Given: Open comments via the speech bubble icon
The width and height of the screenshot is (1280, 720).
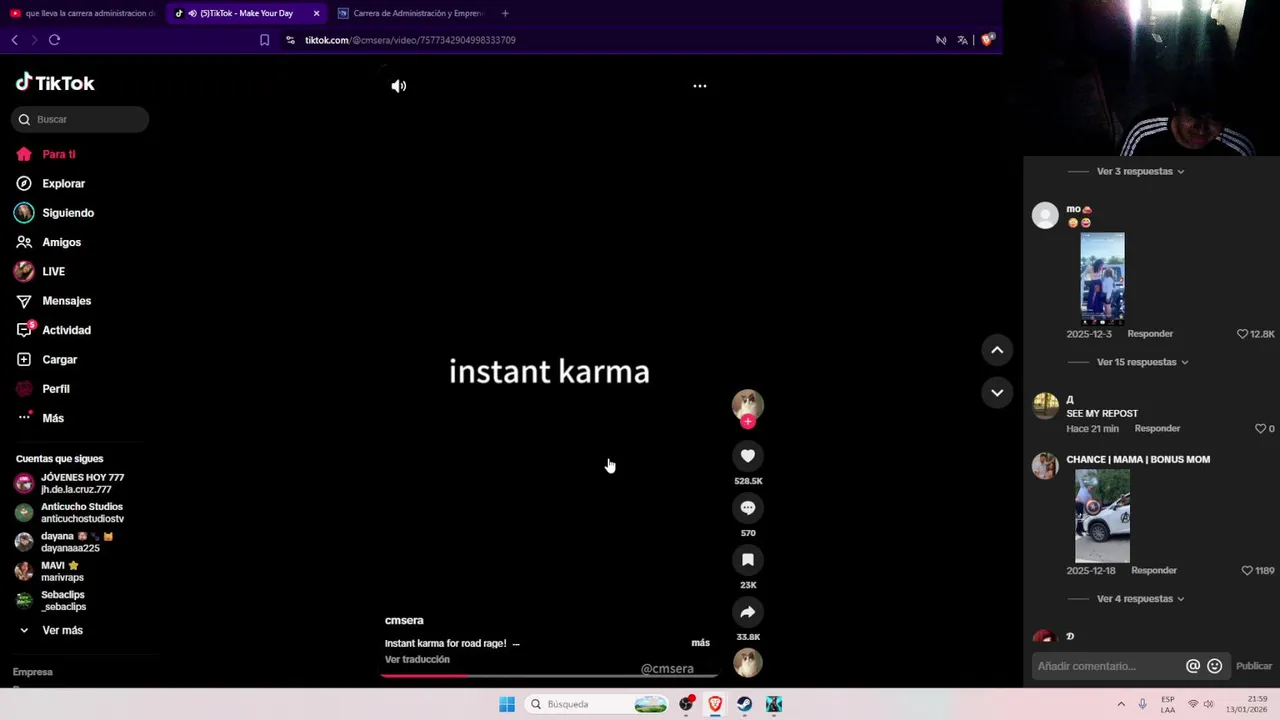Looking at the screenshot, I should tap(748, 508).
